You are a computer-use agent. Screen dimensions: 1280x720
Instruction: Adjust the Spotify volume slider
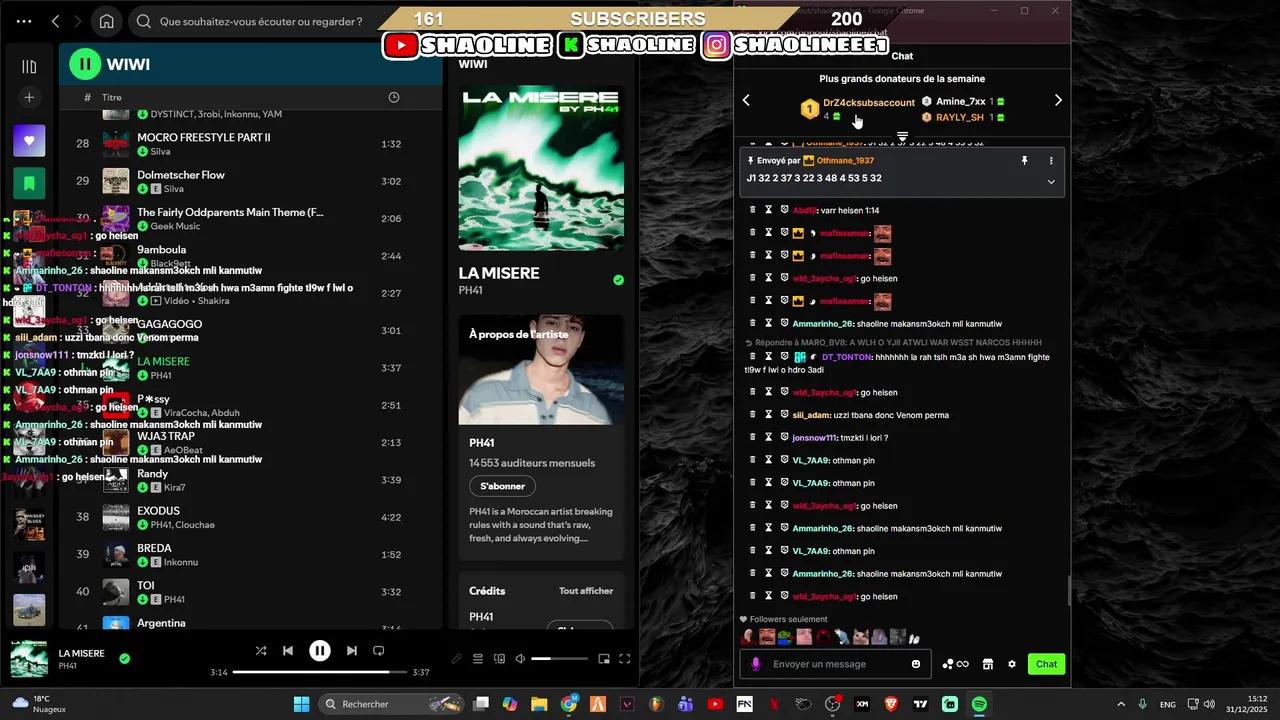(x=559, y=659)
